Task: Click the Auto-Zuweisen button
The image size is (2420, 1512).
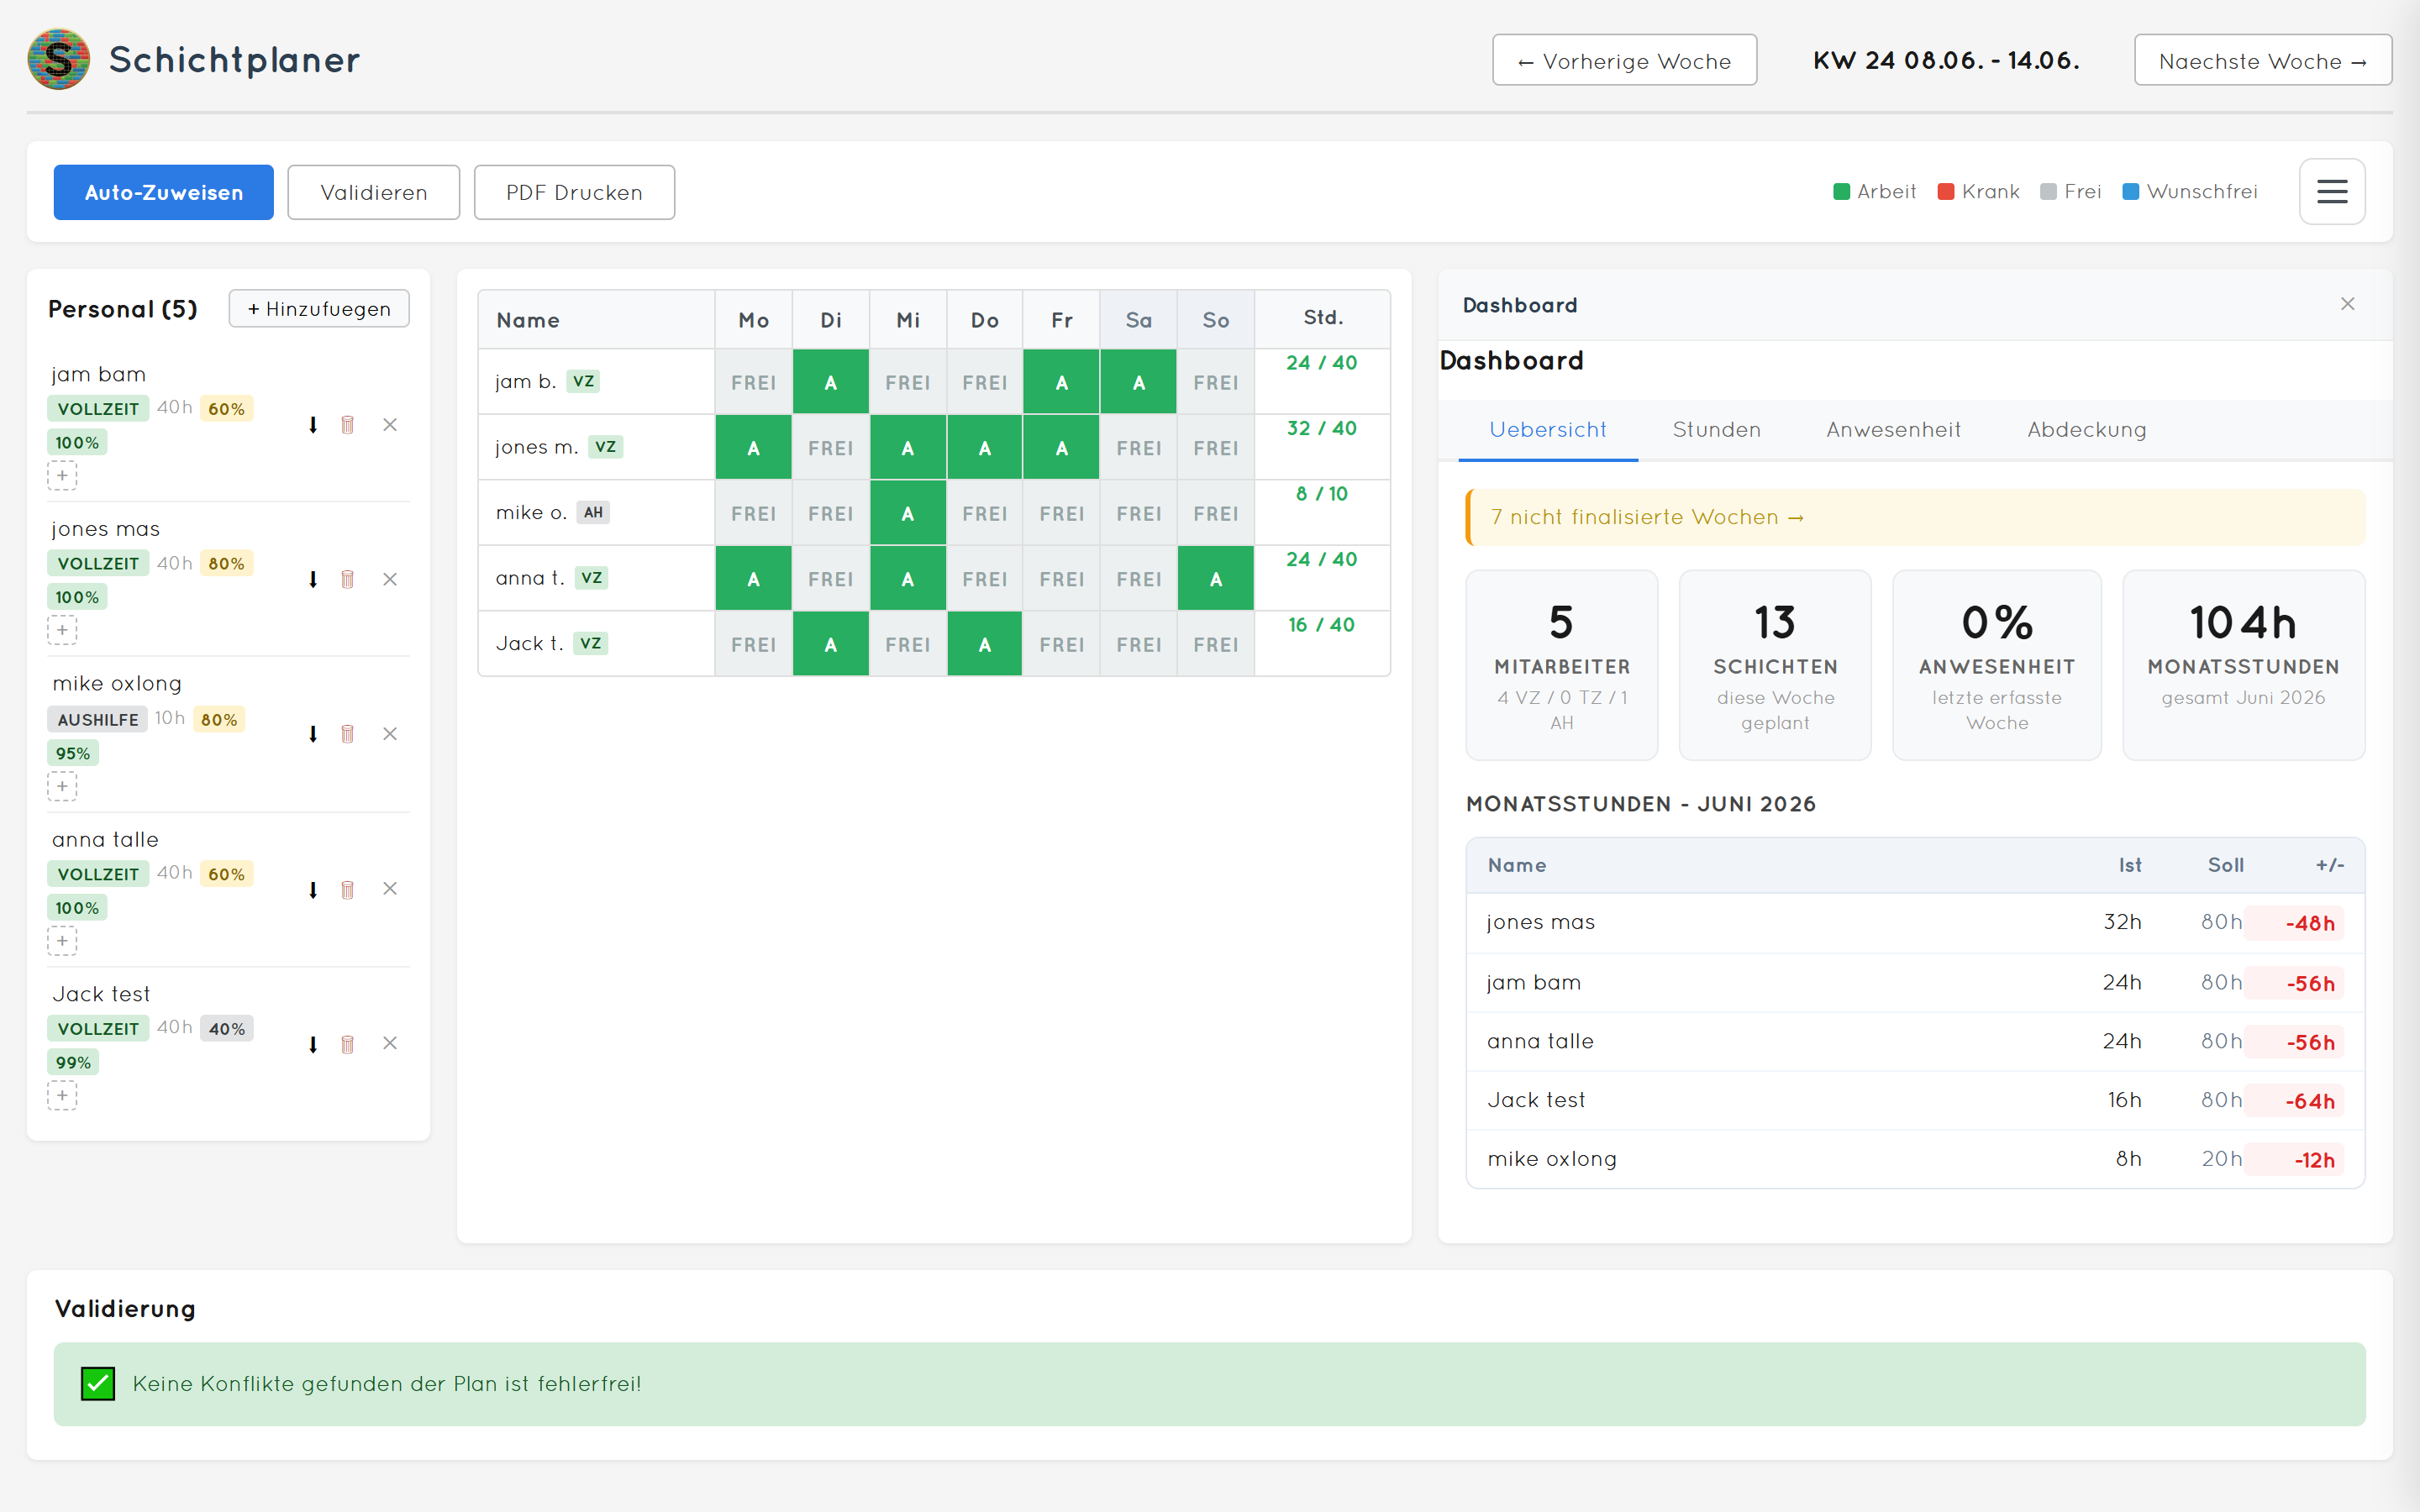Action: click(163, 192)
